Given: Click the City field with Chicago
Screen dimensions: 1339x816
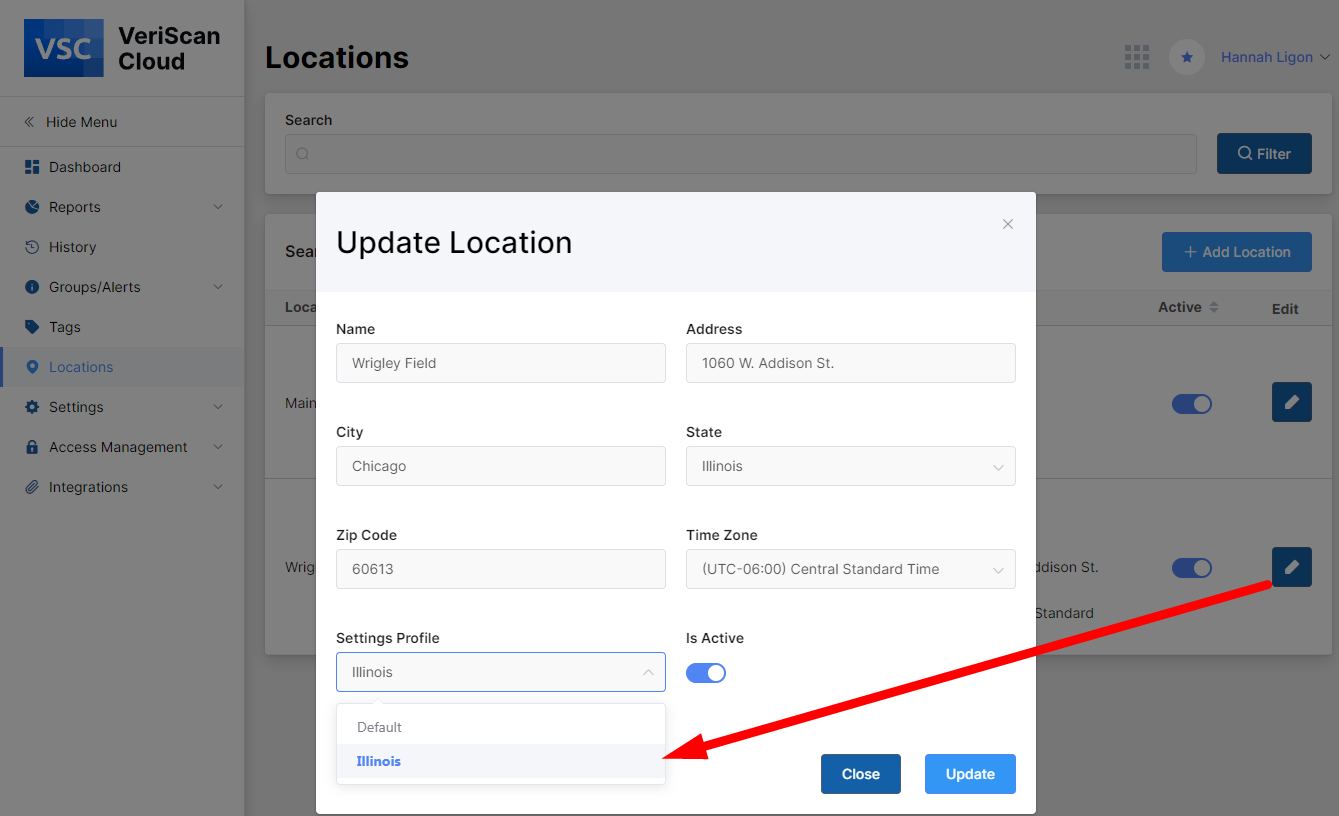Looking at the screenshot, I should point(501,466).
